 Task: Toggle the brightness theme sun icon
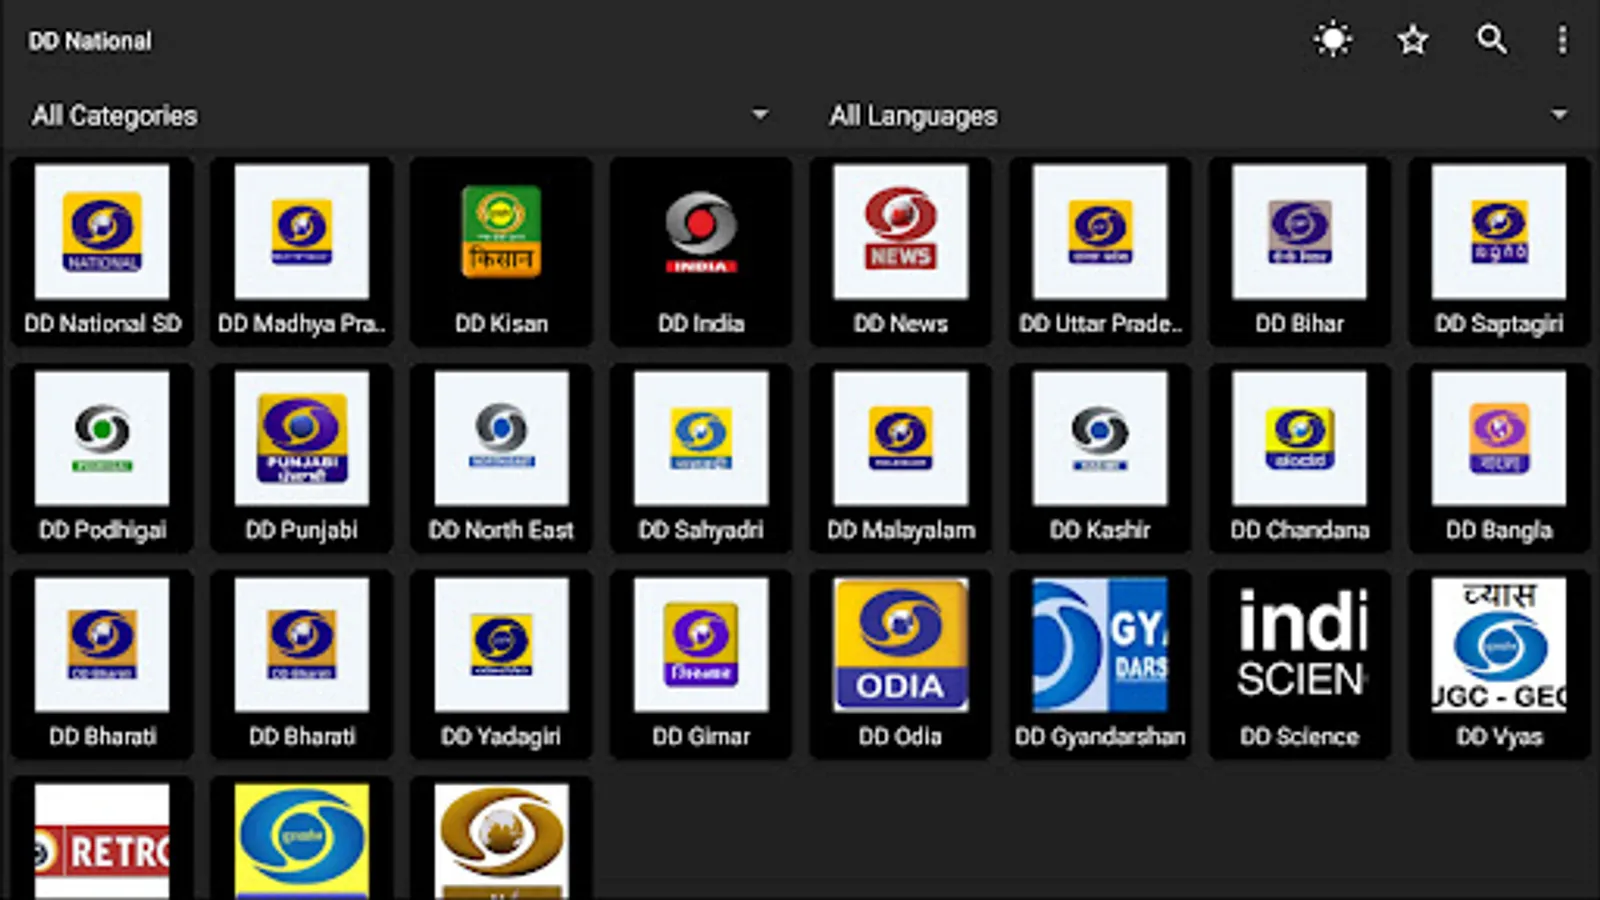pyautogui.click(x=1333, y=40)
